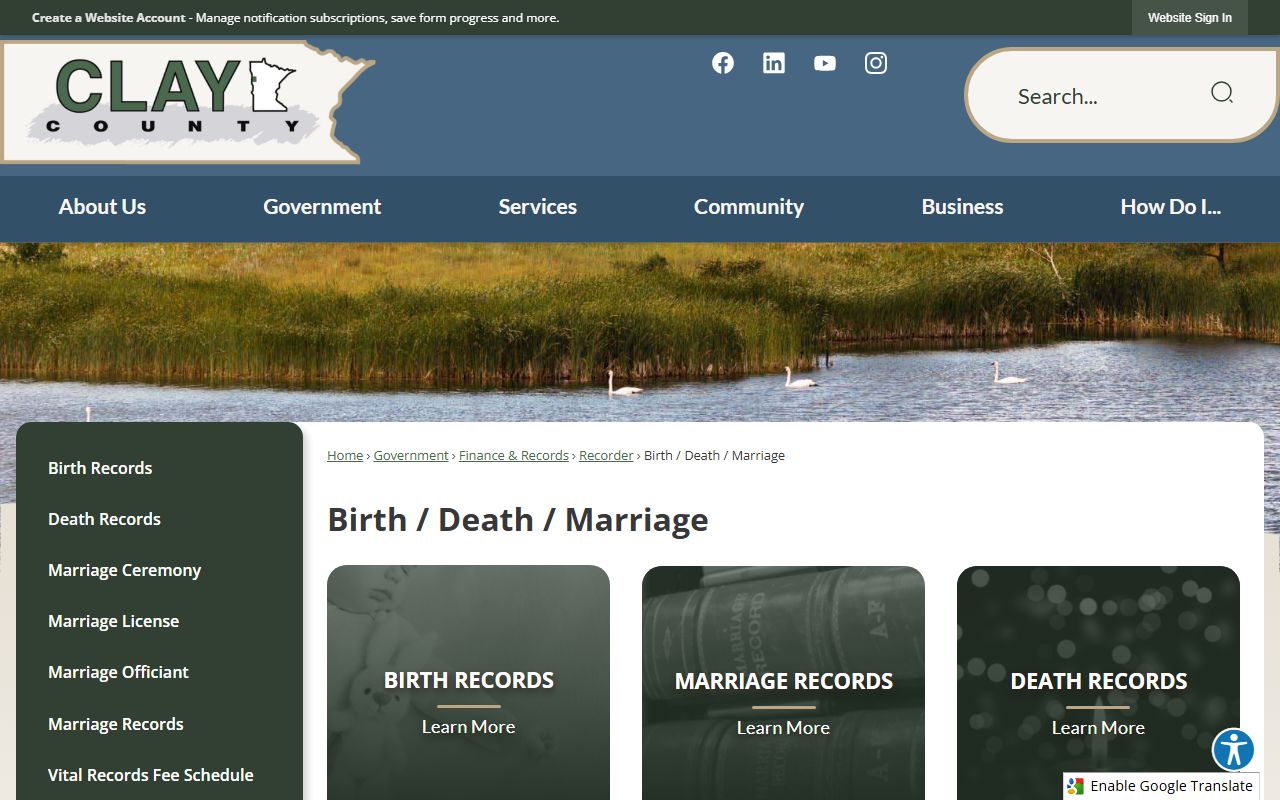Open the YouTube icon in header

click(825, 63)
